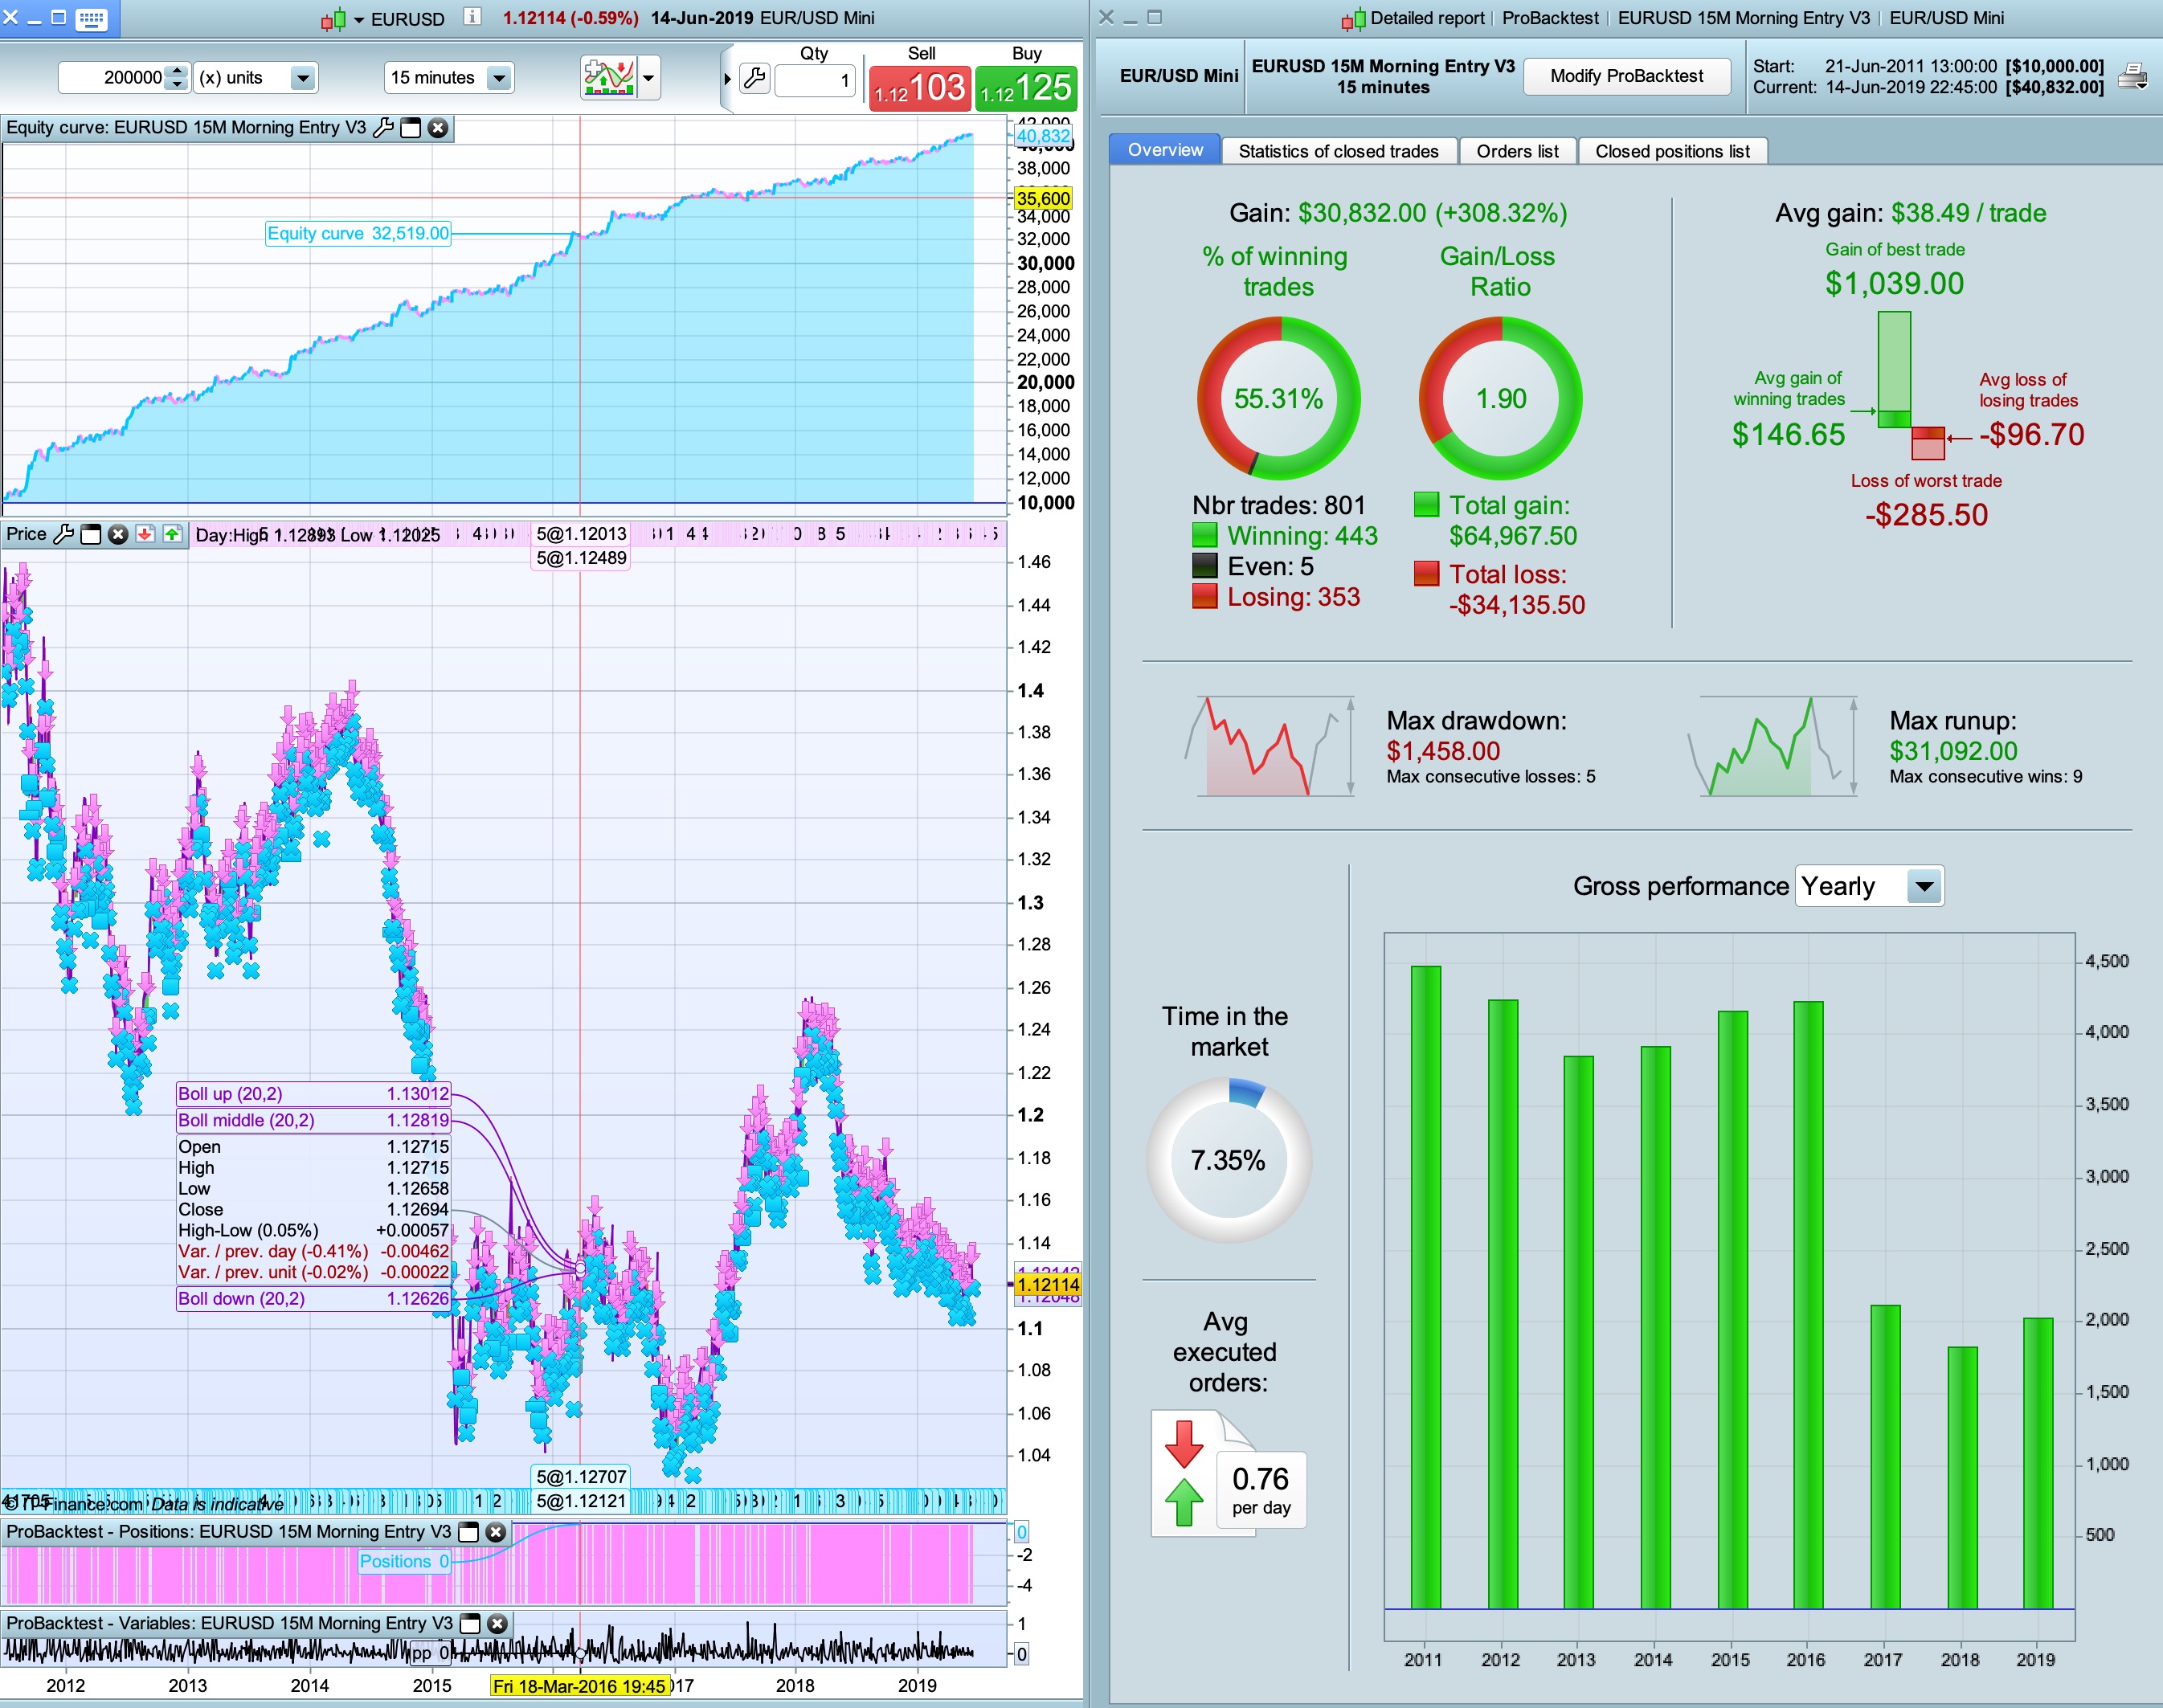Toggle the red down-arrow on Price panel
Viewport: 2163px width, 1708px height.
point(145,534)
